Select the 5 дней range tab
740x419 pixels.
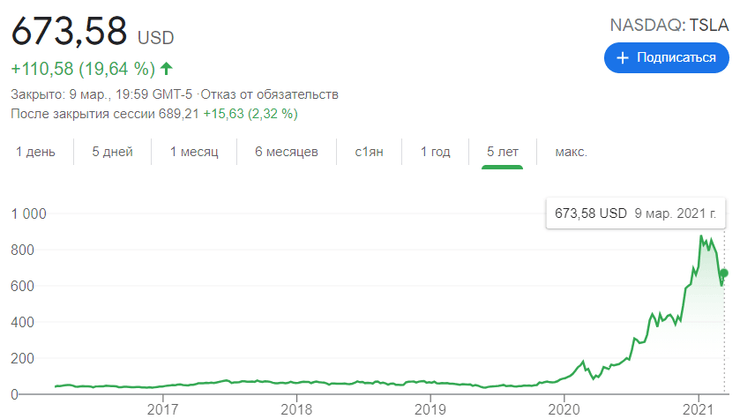click(112, 152)
